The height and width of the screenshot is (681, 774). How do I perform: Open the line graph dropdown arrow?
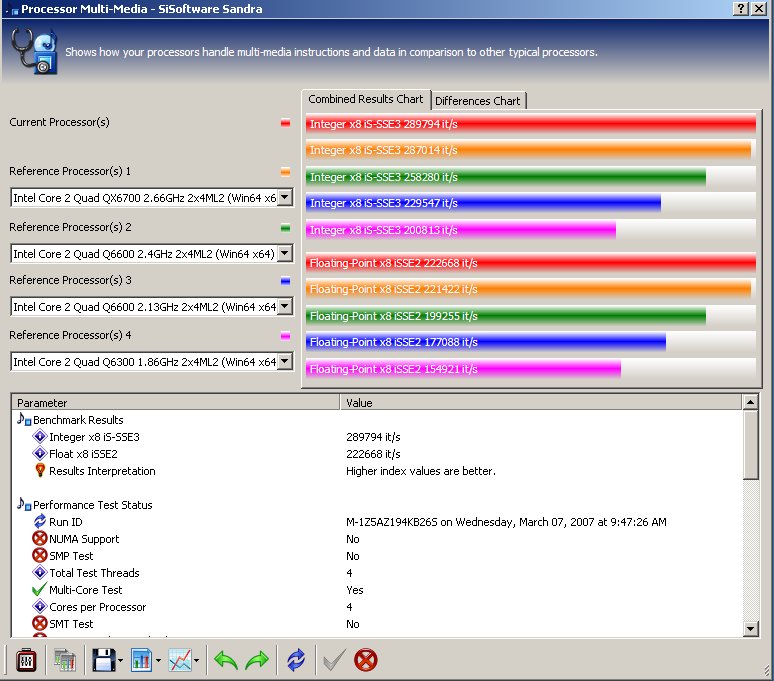tap(196, 661)
